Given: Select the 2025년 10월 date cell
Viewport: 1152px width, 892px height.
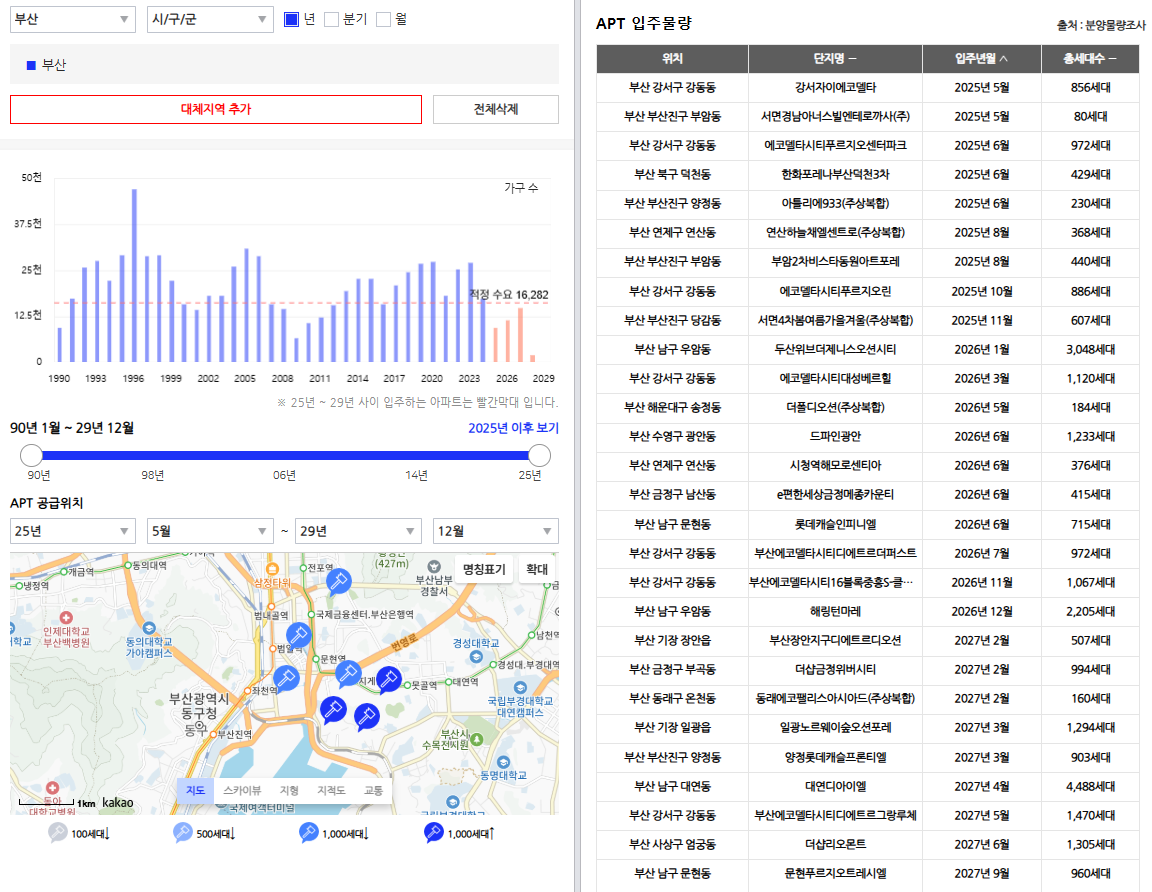Looking at the screenshot, I should coord(982,291).
